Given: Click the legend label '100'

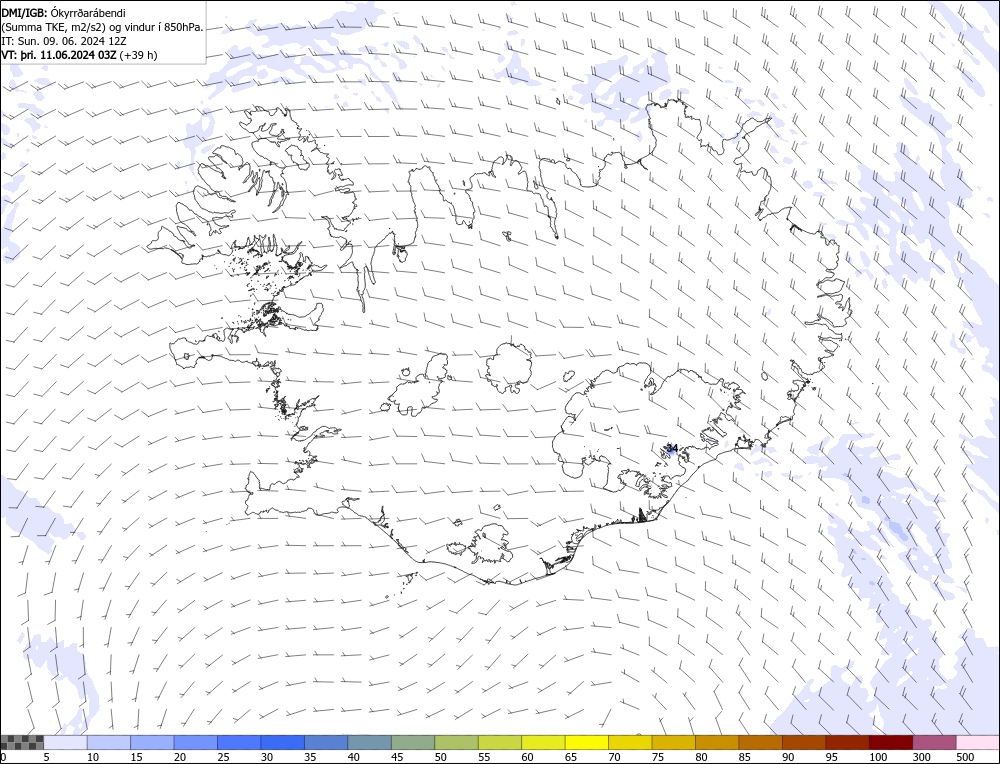Looking at the screenshot, I should click(878, 757).
